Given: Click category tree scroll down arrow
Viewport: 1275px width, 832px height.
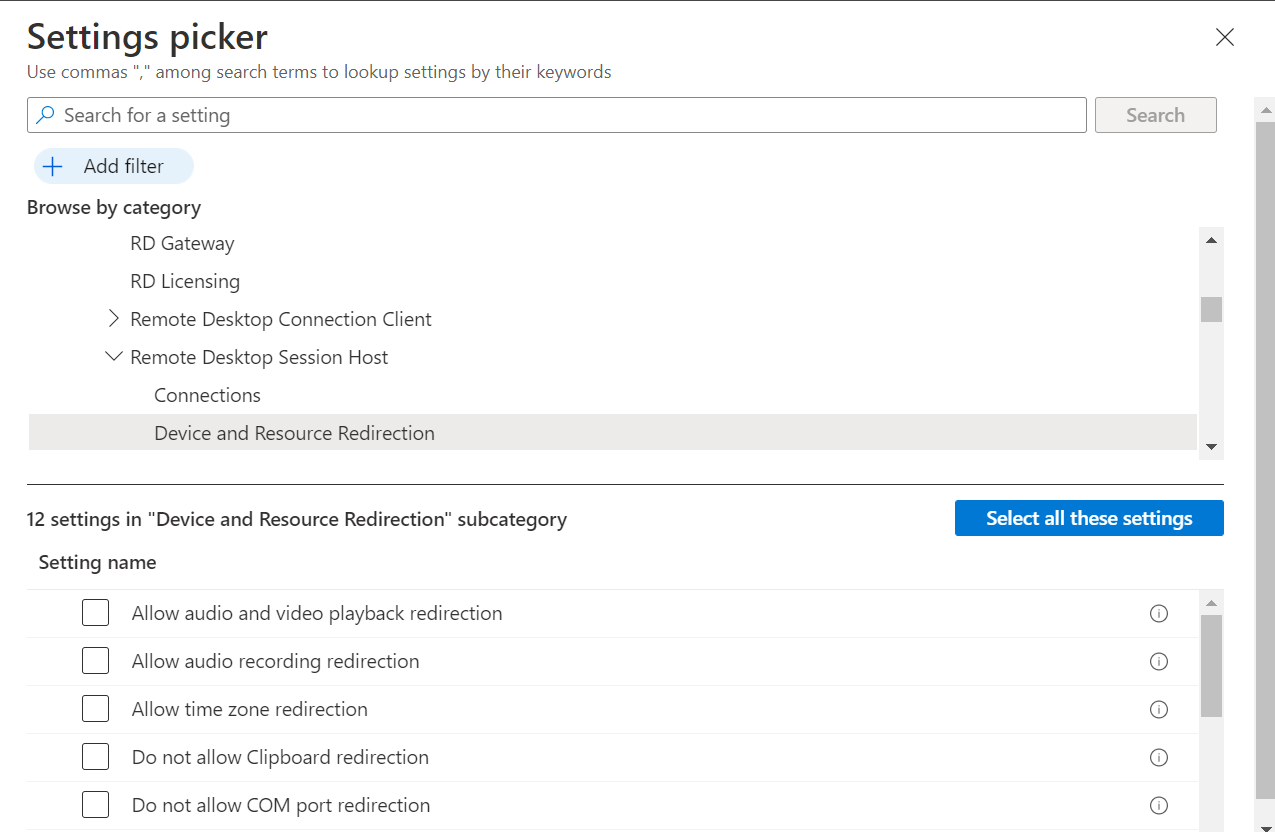Looking at the screenshot, I should coord(1211,447).
